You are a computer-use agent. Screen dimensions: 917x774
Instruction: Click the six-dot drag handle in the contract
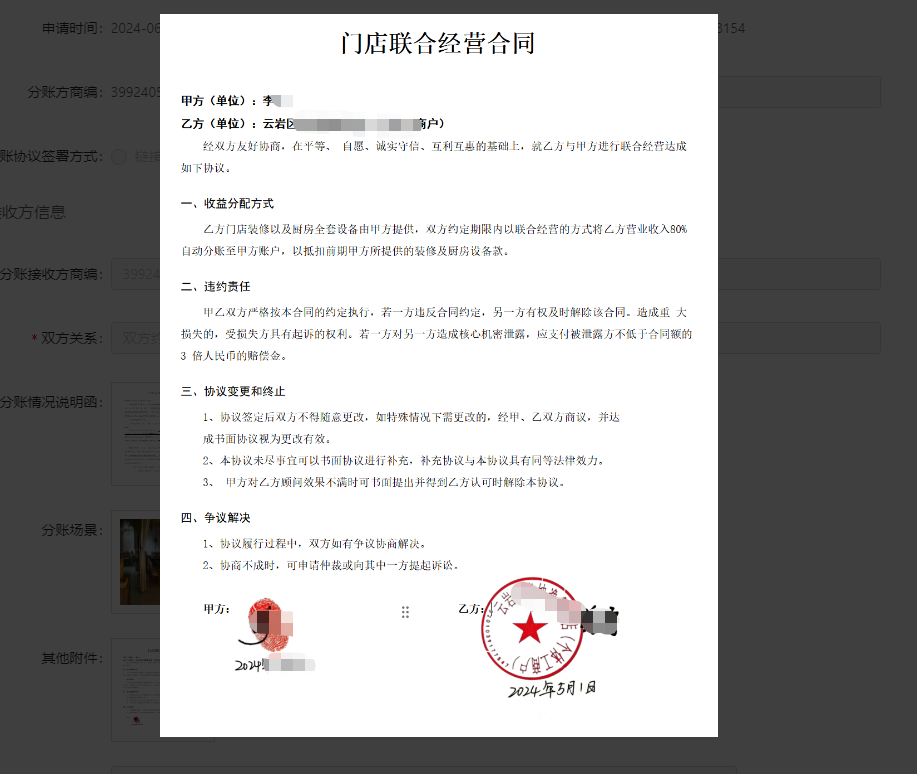pyautogui.click(x=405, y=612)
